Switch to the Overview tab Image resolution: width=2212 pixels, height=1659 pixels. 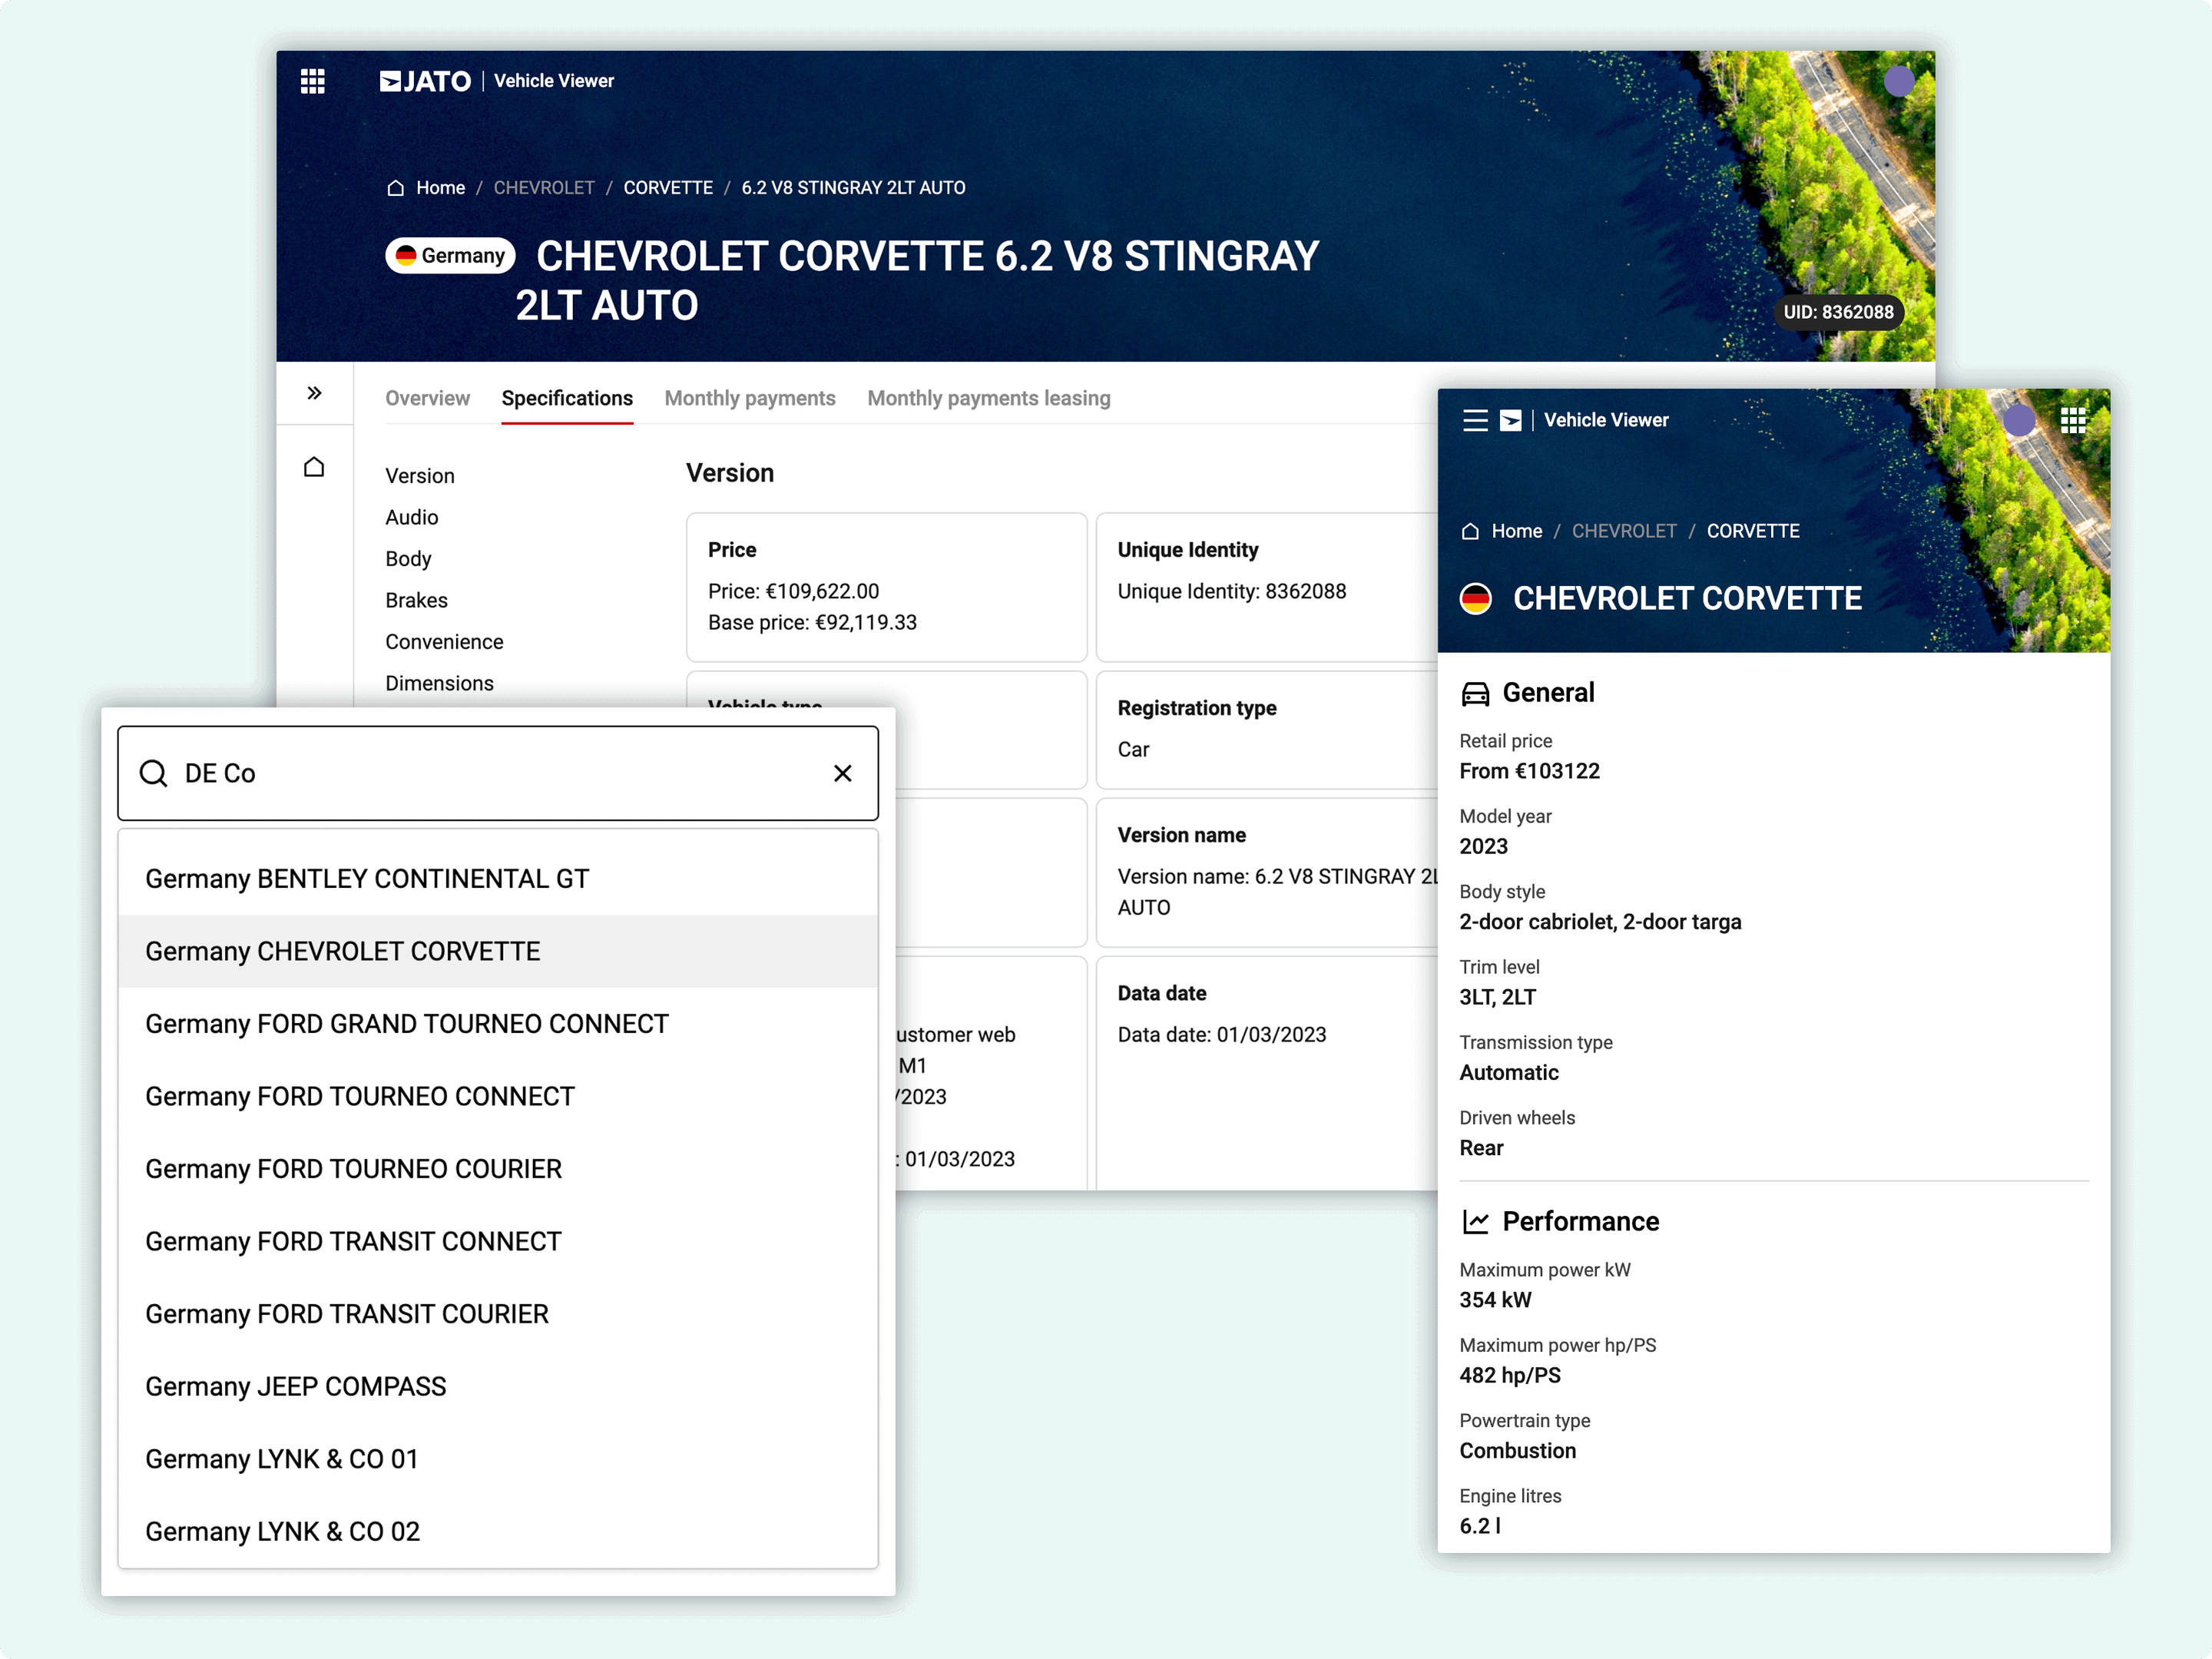[x=427, y=398]
